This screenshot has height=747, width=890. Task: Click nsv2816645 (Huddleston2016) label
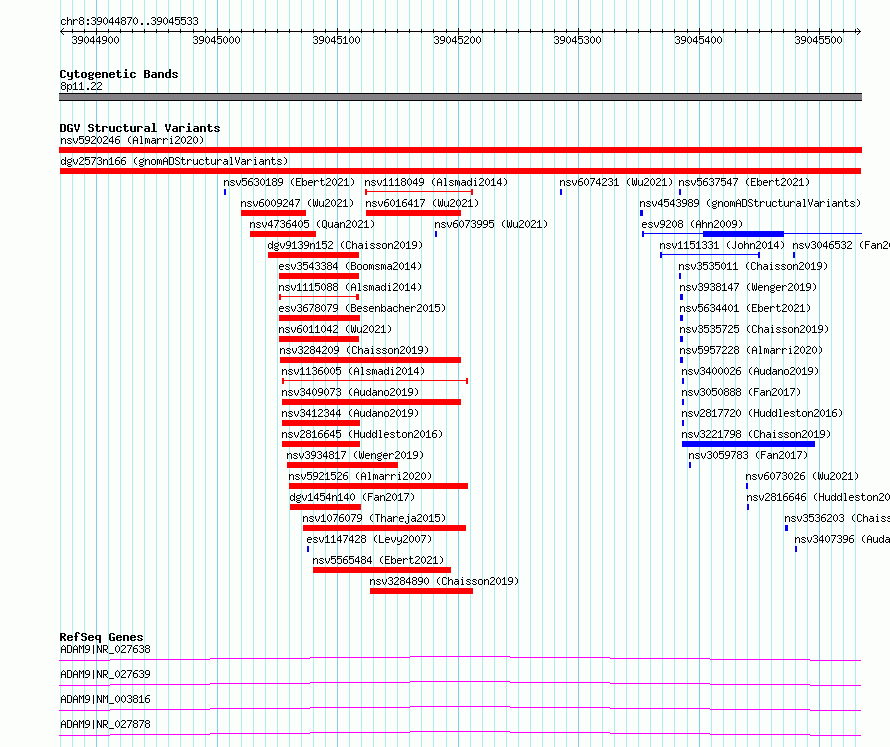pyautogui.click(x=362, y=434)
